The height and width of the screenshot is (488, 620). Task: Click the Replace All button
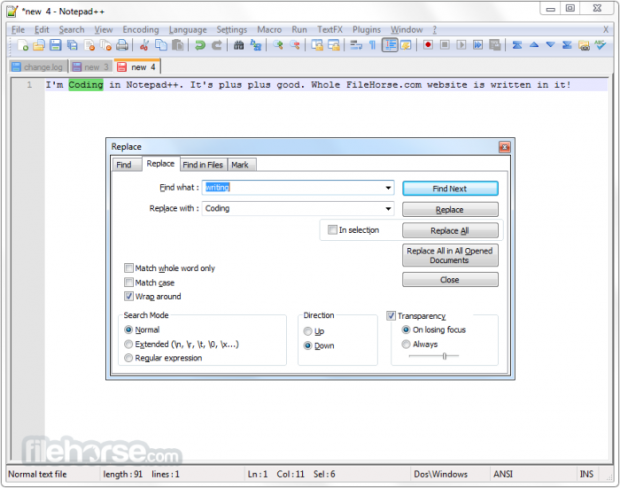[449, 231]
